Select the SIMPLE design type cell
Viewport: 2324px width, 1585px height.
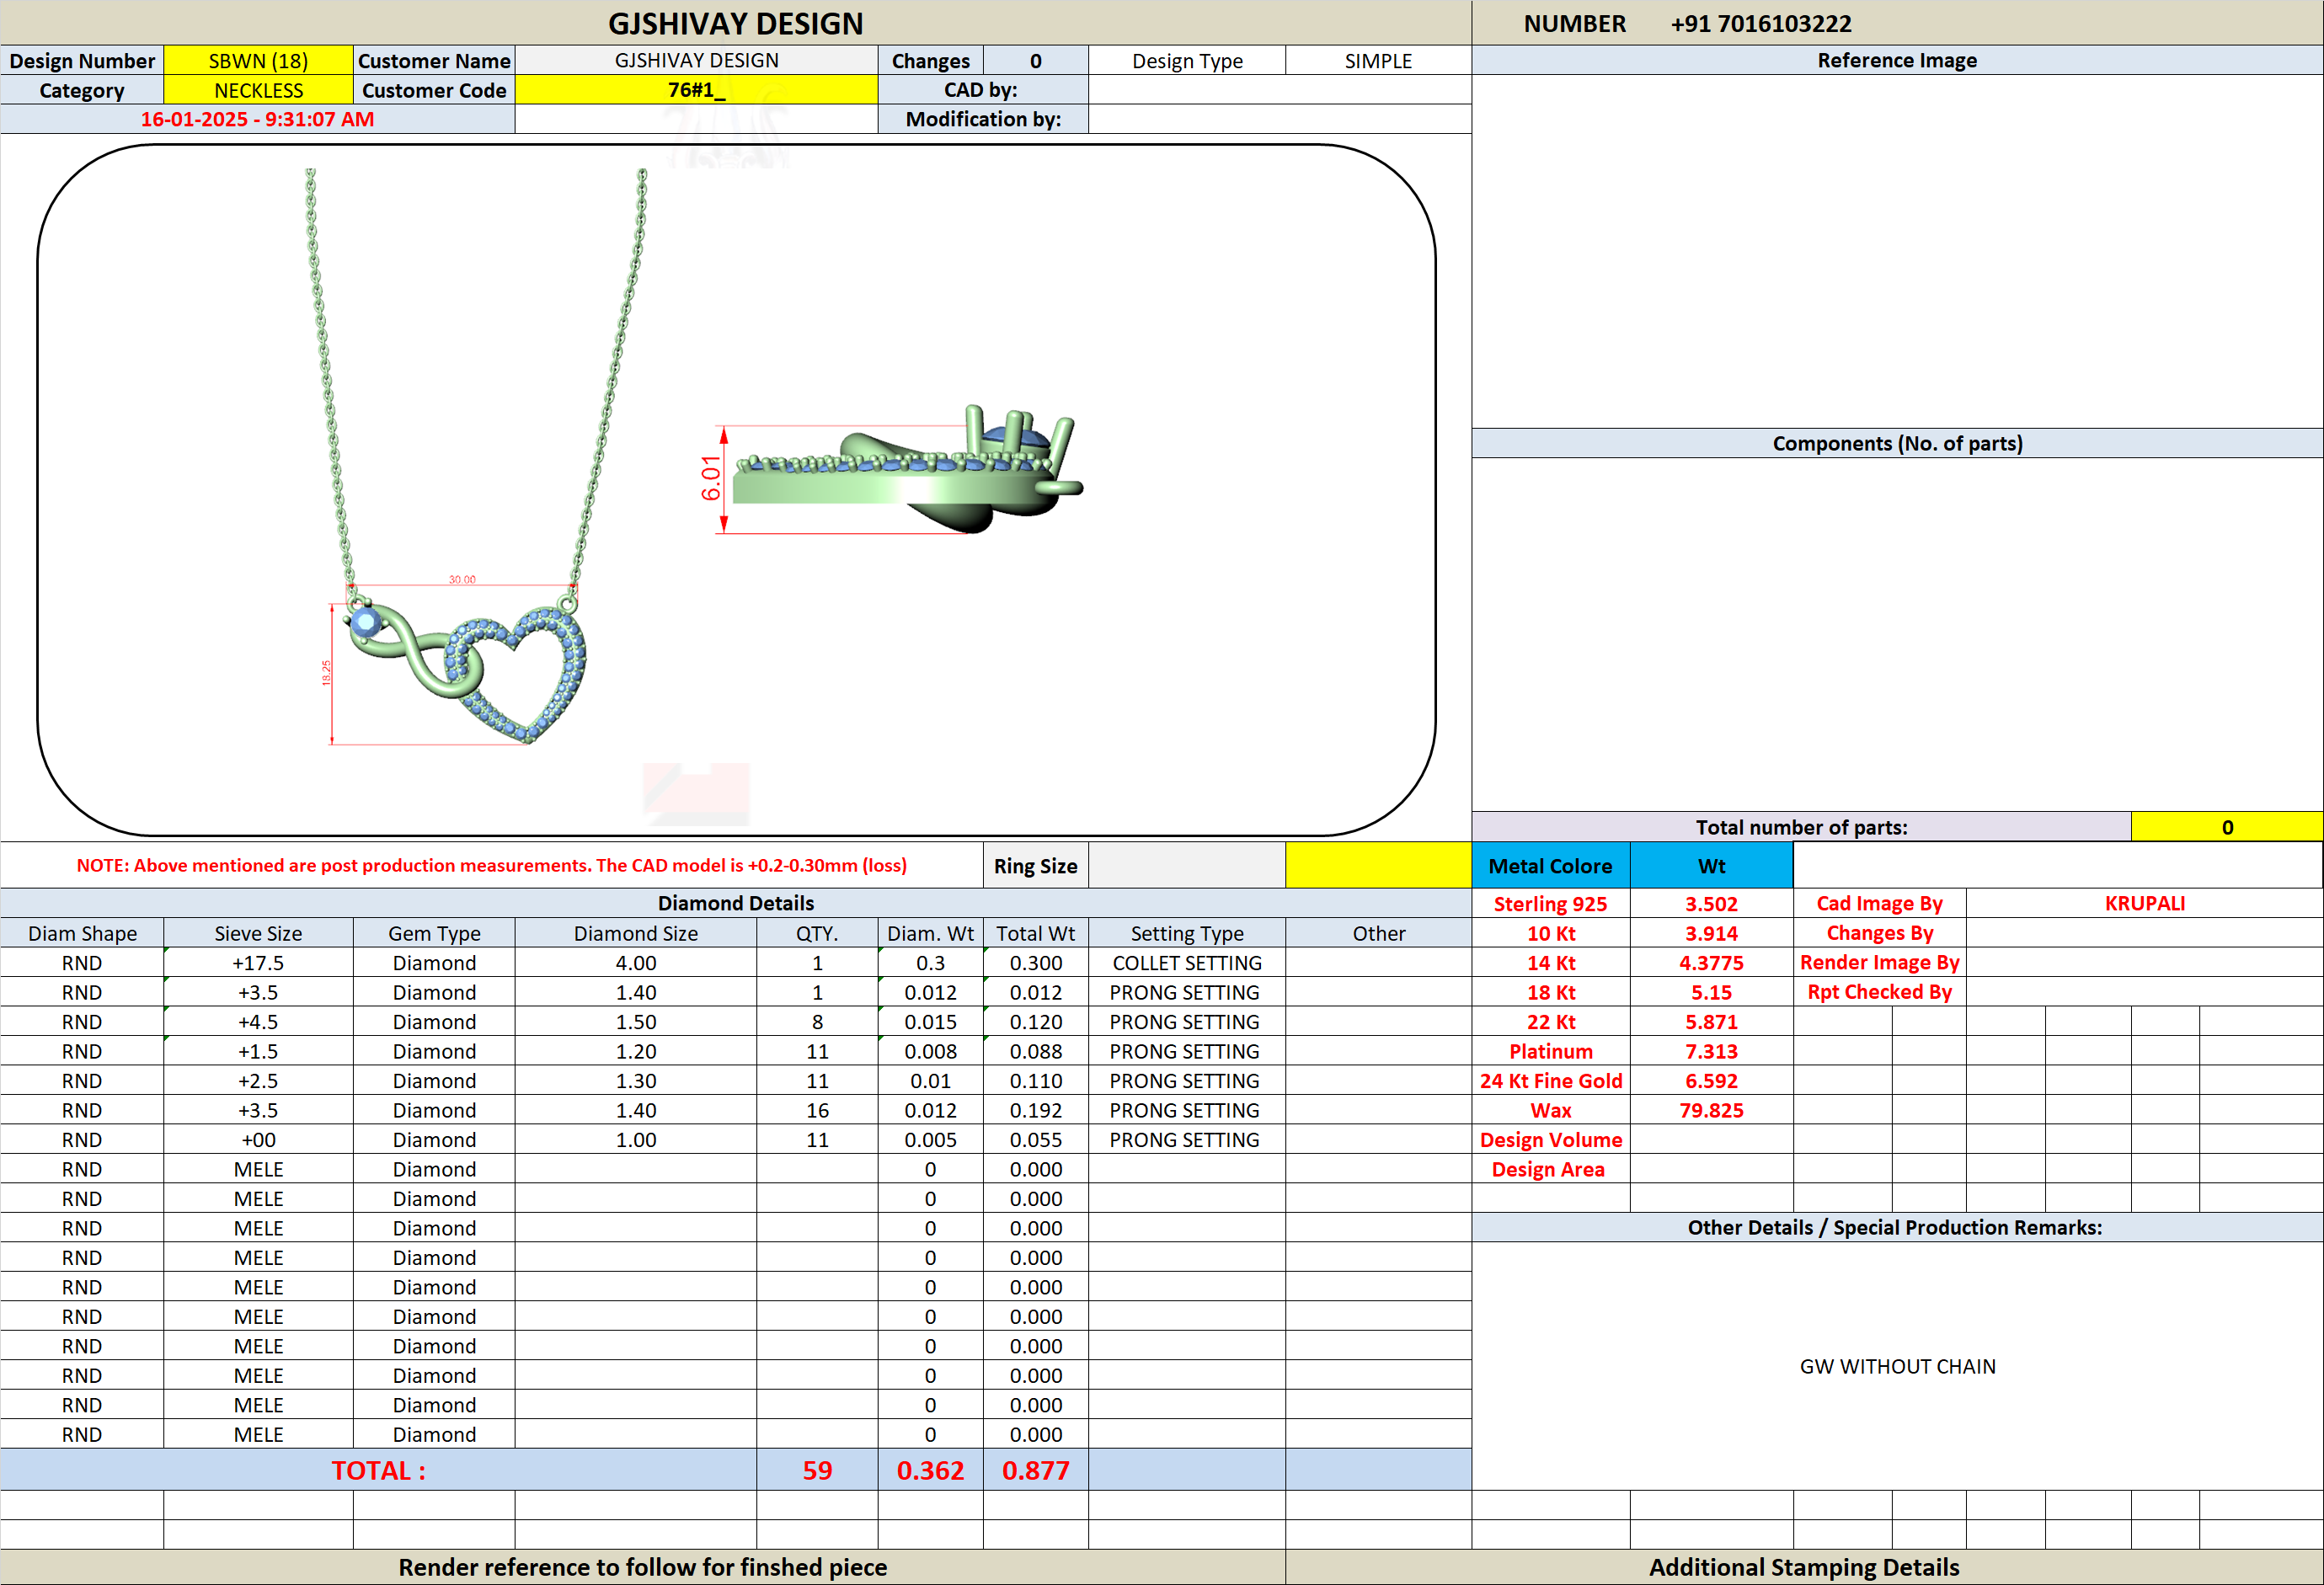(1378, 61)
